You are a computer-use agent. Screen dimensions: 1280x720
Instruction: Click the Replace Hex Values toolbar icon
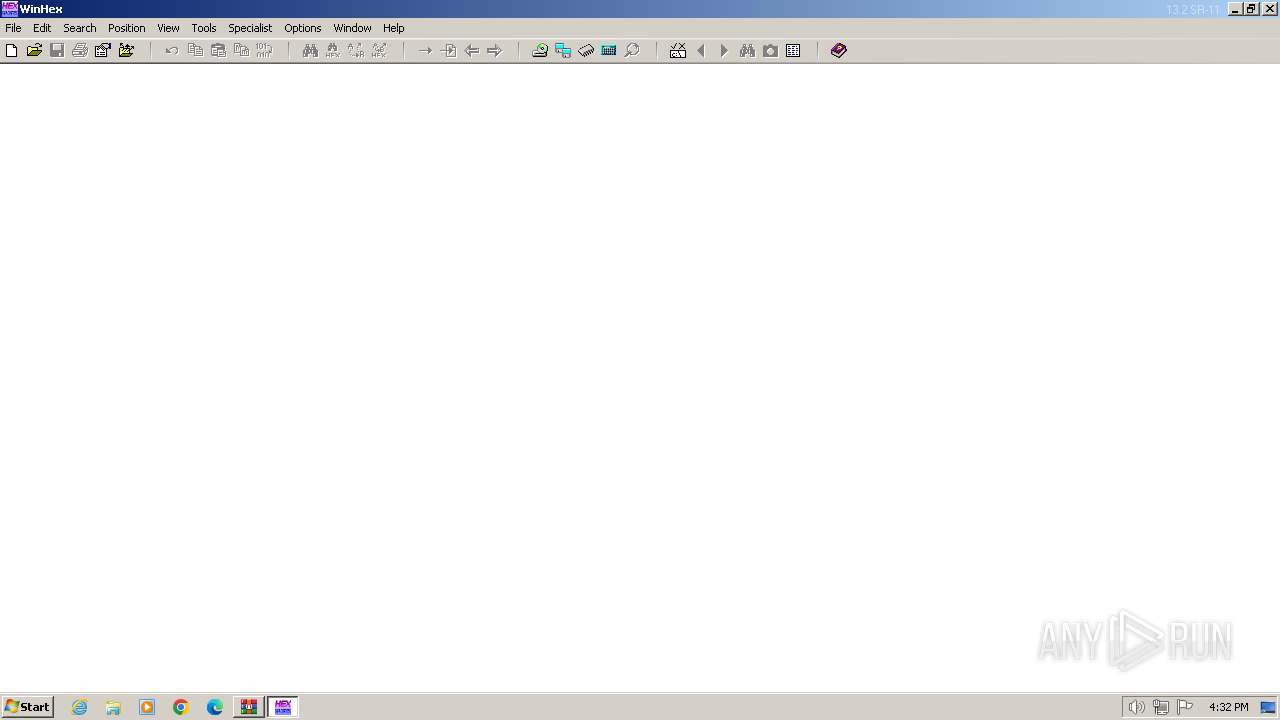(x=379, y=50)
